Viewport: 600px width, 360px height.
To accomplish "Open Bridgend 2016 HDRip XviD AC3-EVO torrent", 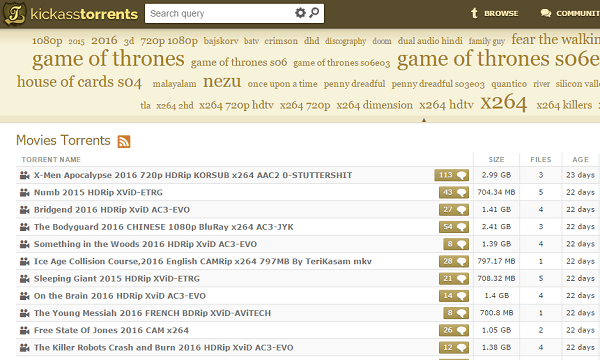I will (x=112, y=210).
